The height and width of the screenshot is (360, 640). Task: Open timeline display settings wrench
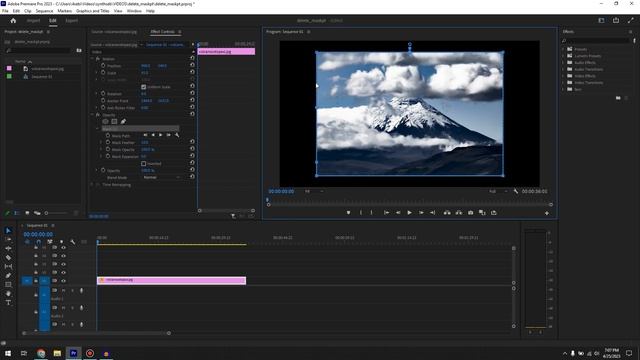coord(73,242)
